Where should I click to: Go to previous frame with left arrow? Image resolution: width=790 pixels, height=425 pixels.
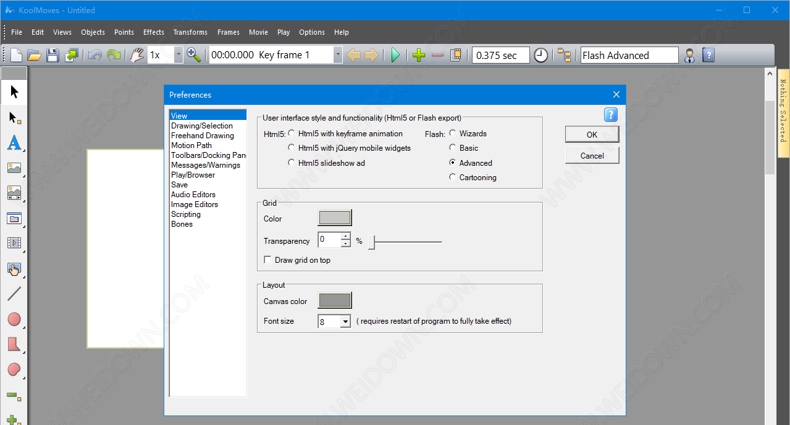coord(354,55)
